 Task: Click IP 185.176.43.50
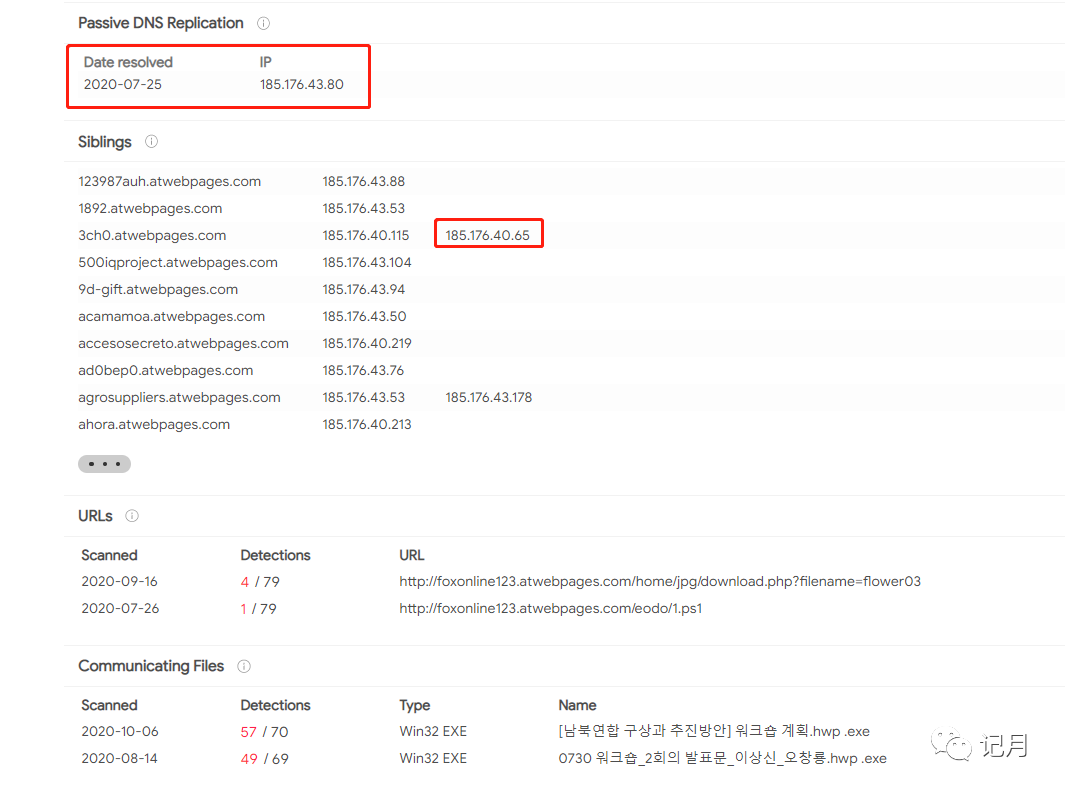pos(364,317)
